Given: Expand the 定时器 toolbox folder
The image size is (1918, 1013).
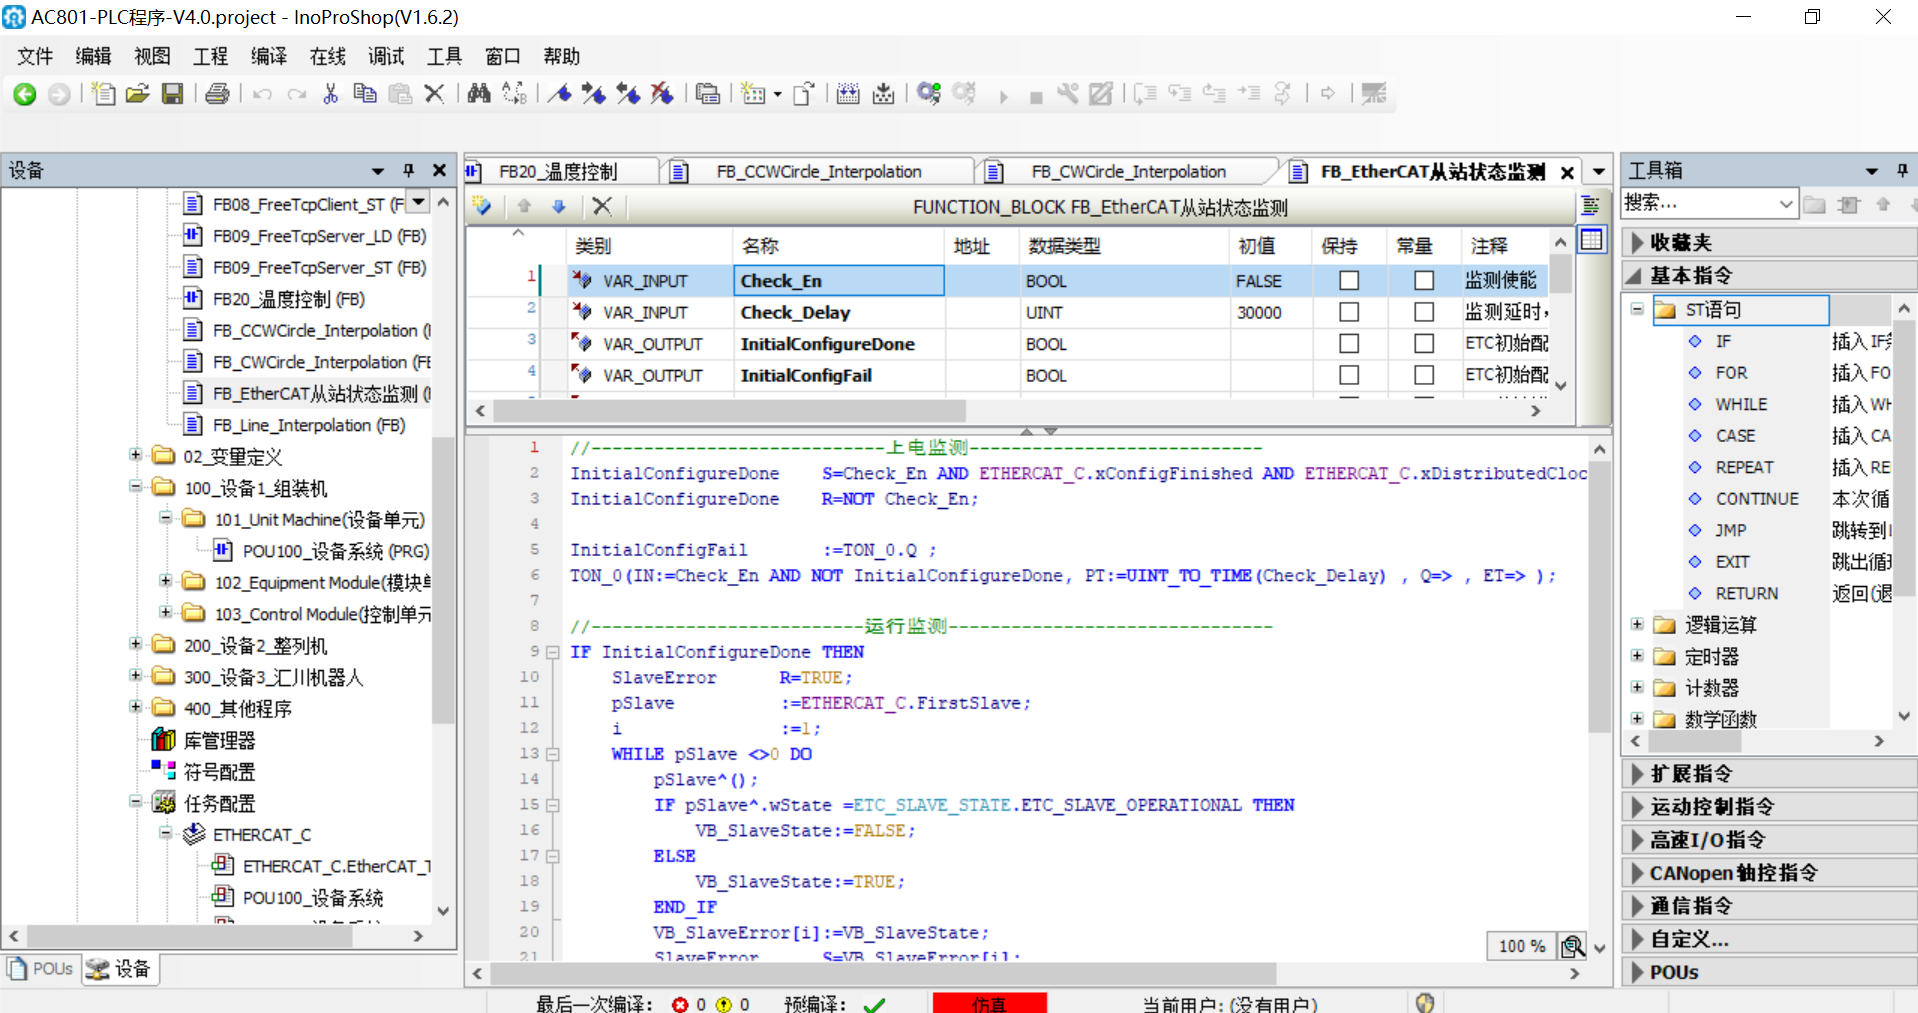Looking at the screenshot, I should click(x=1637, y=656).
